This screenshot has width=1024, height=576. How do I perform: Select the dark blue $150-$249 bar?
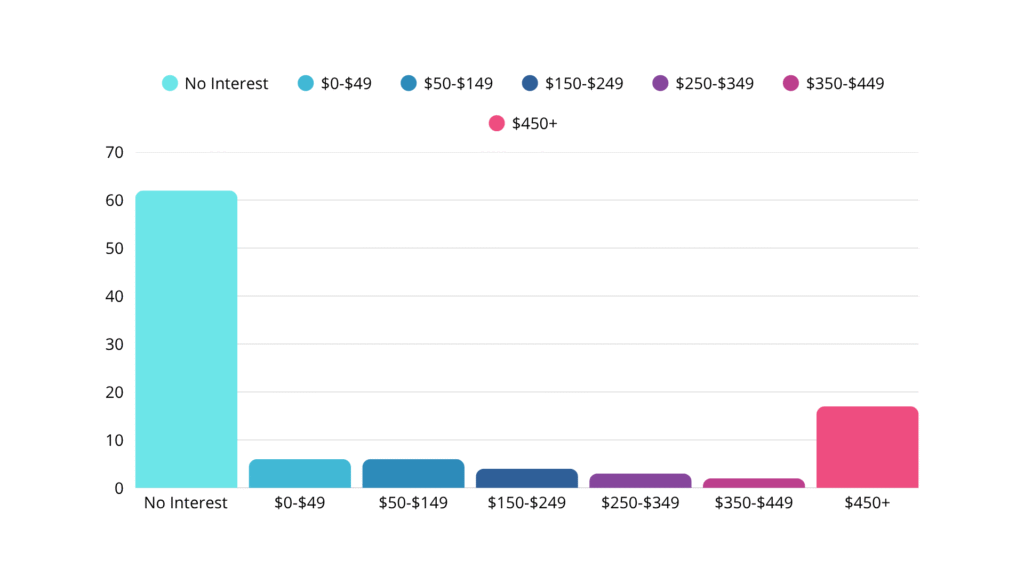click(x=527, y=478)
